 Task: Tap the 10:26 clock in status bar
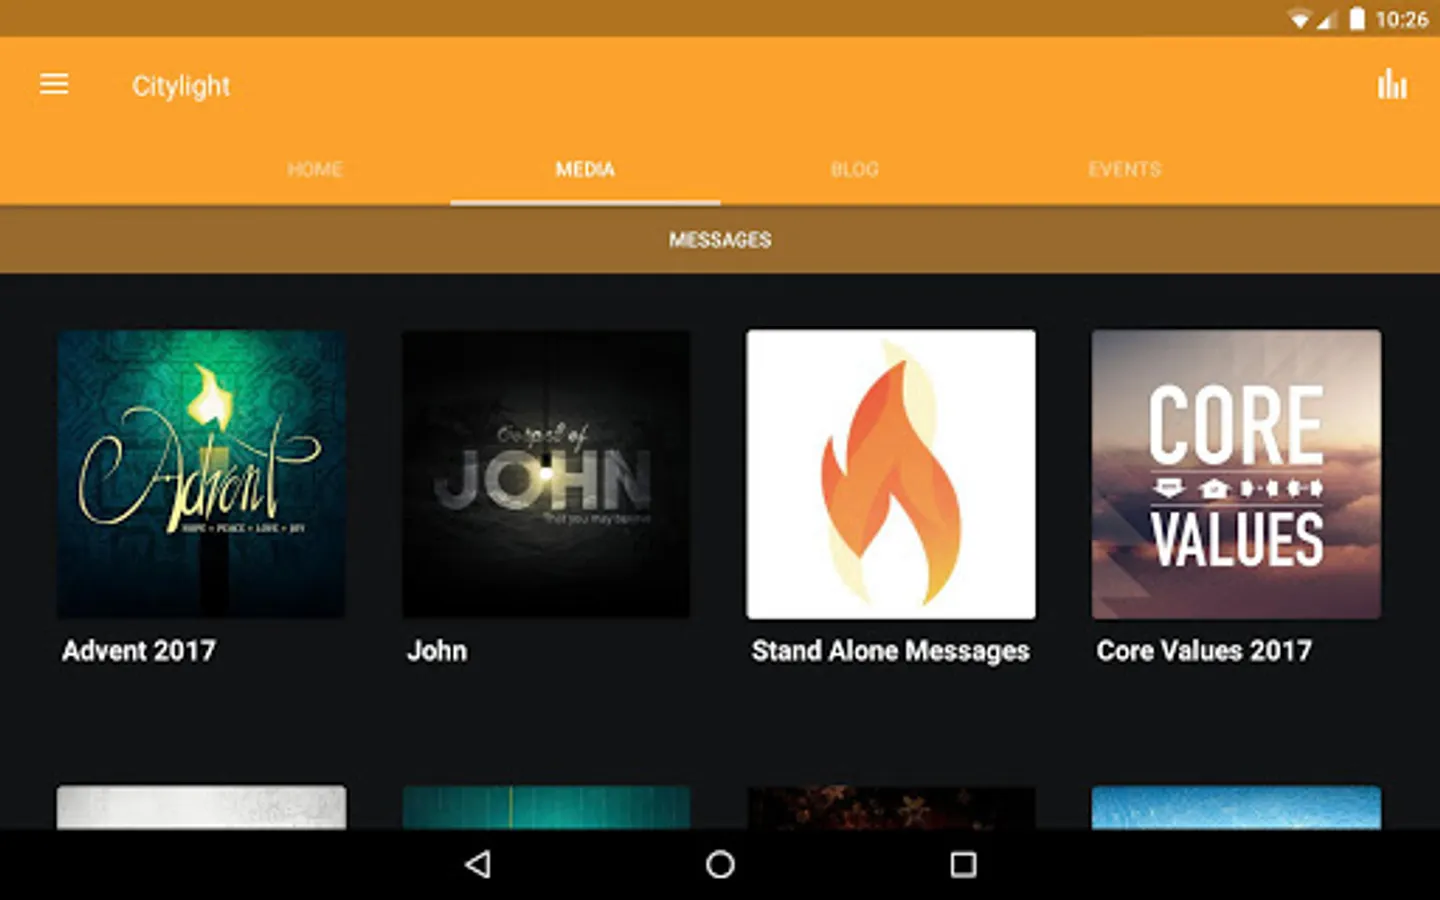(x=1401, y=19)
